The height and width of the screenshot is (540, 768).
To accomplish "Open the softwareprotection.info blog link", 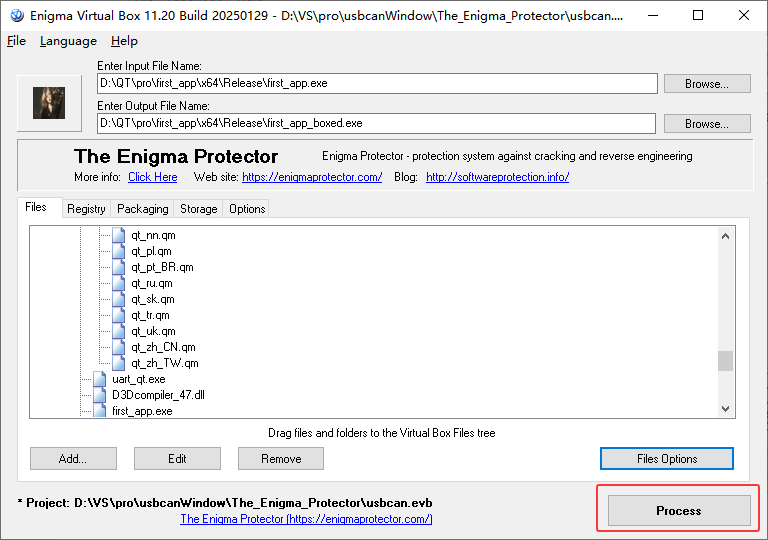I will pos(497,177).
